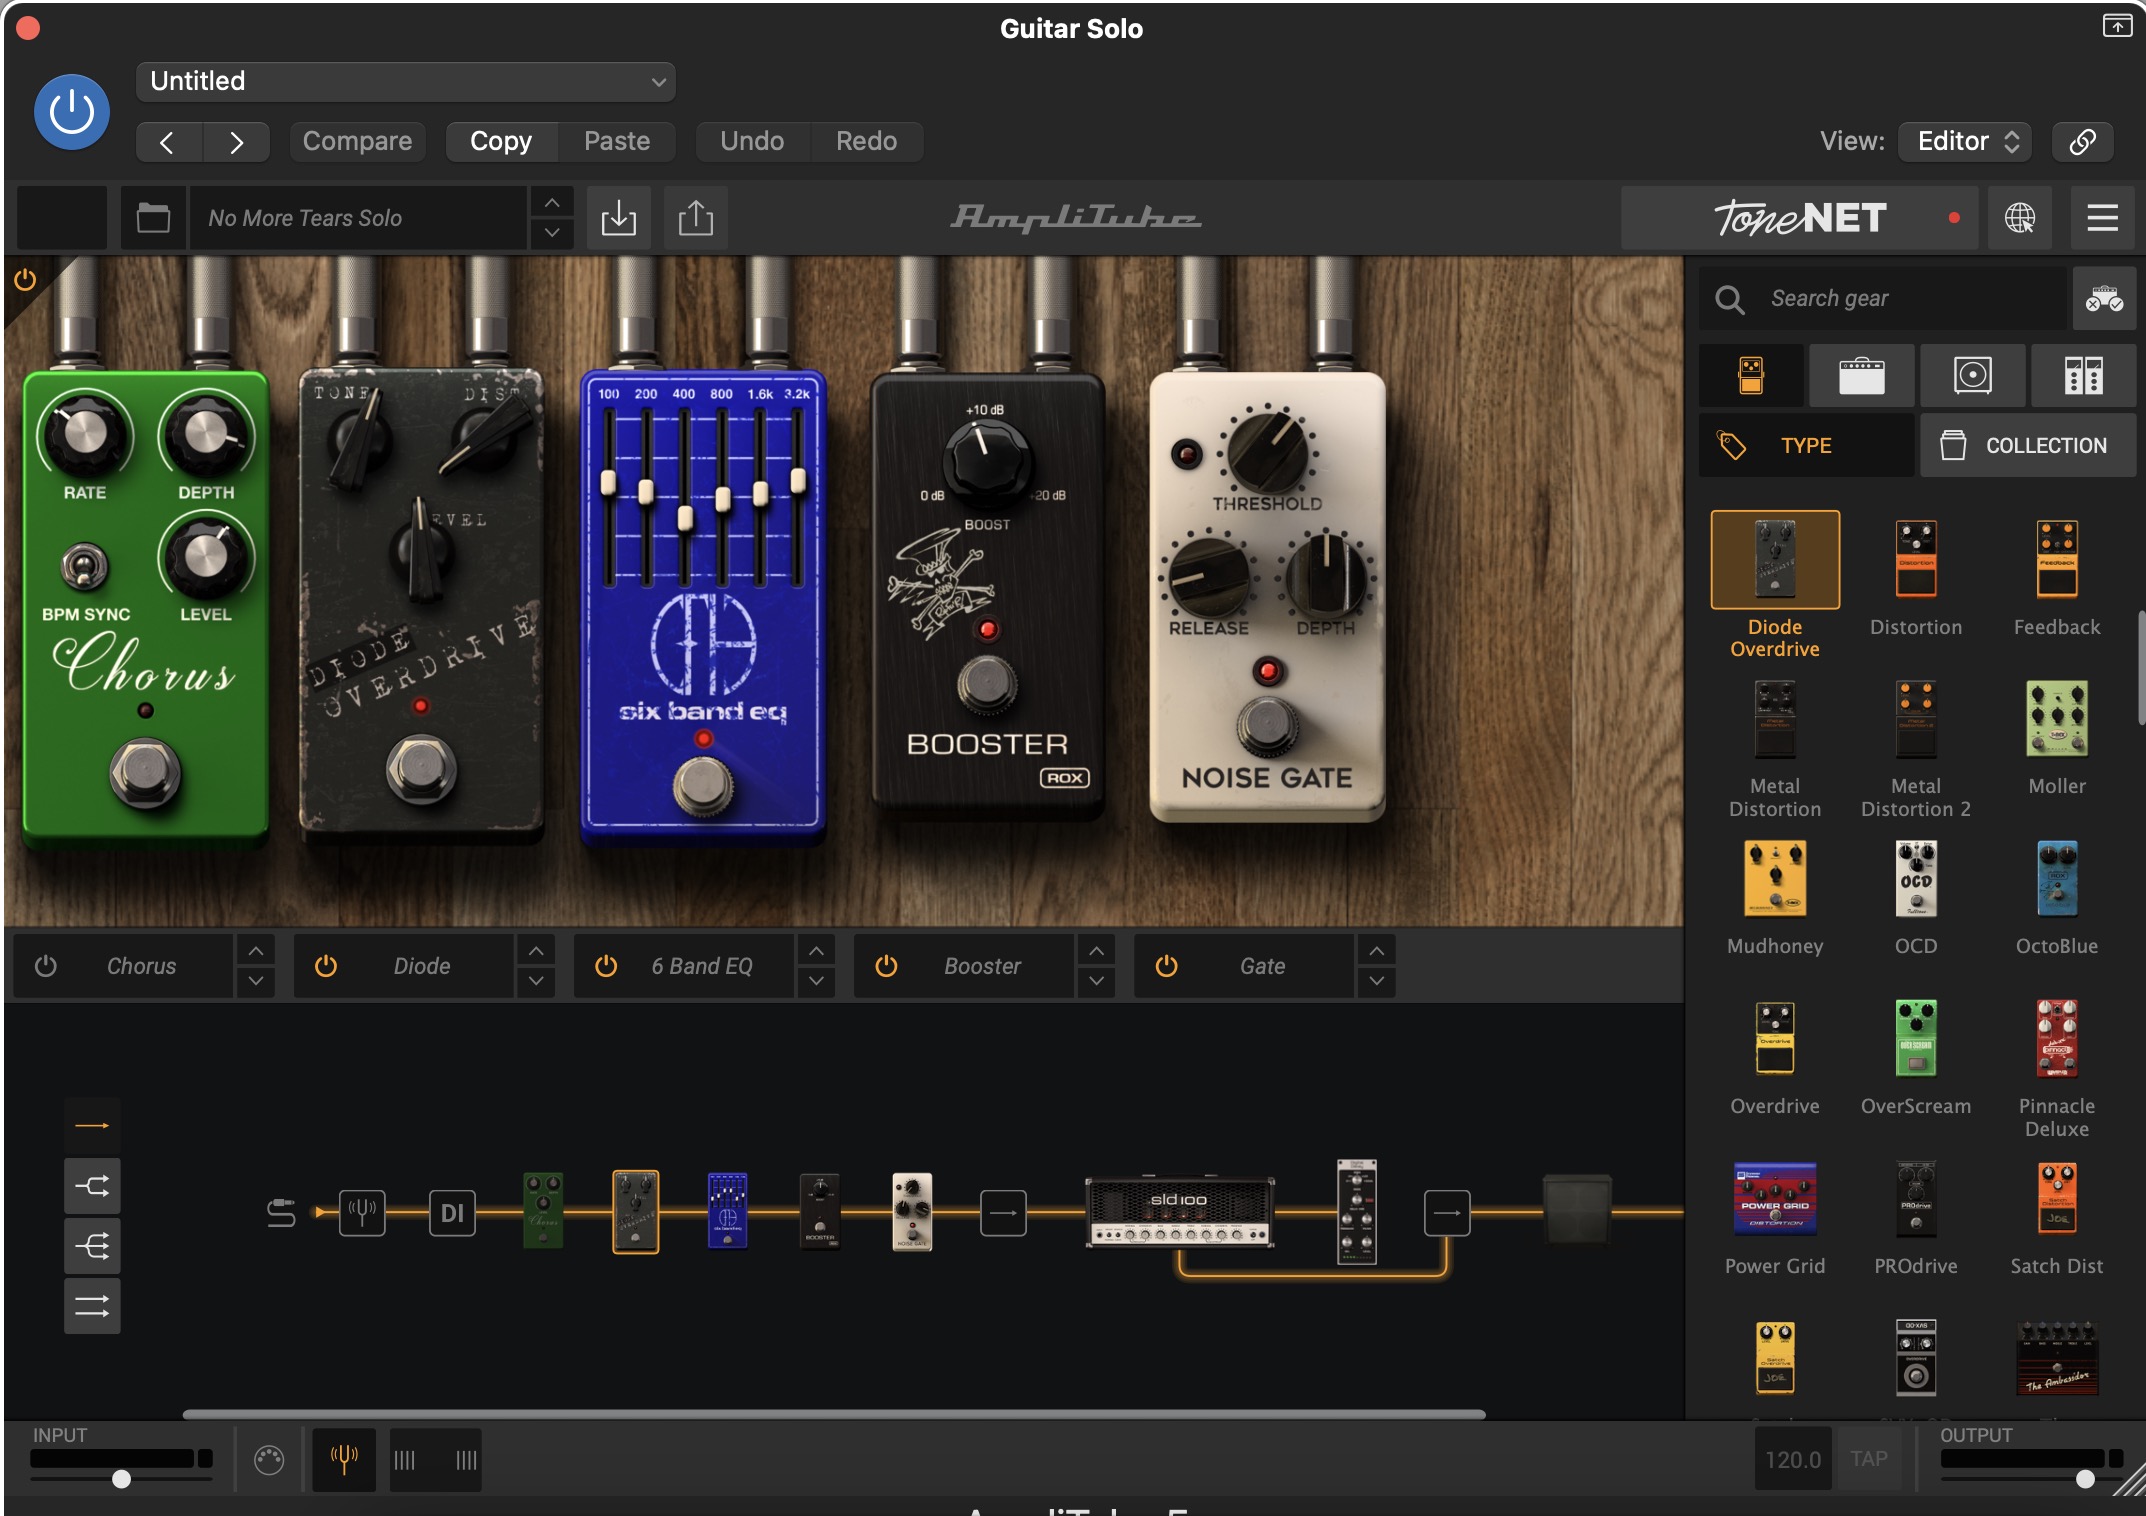Click the link chain icon beside Editor
Image resolution: width=2146 pixels, height=1516 pixels.
tap(2083, 141)
